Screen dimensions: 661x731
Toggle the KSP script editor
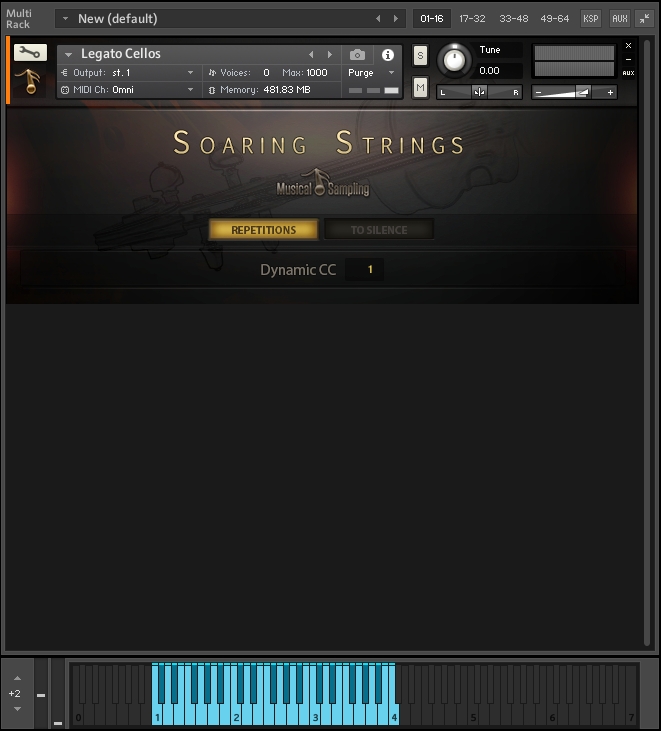tap(591, 19)
